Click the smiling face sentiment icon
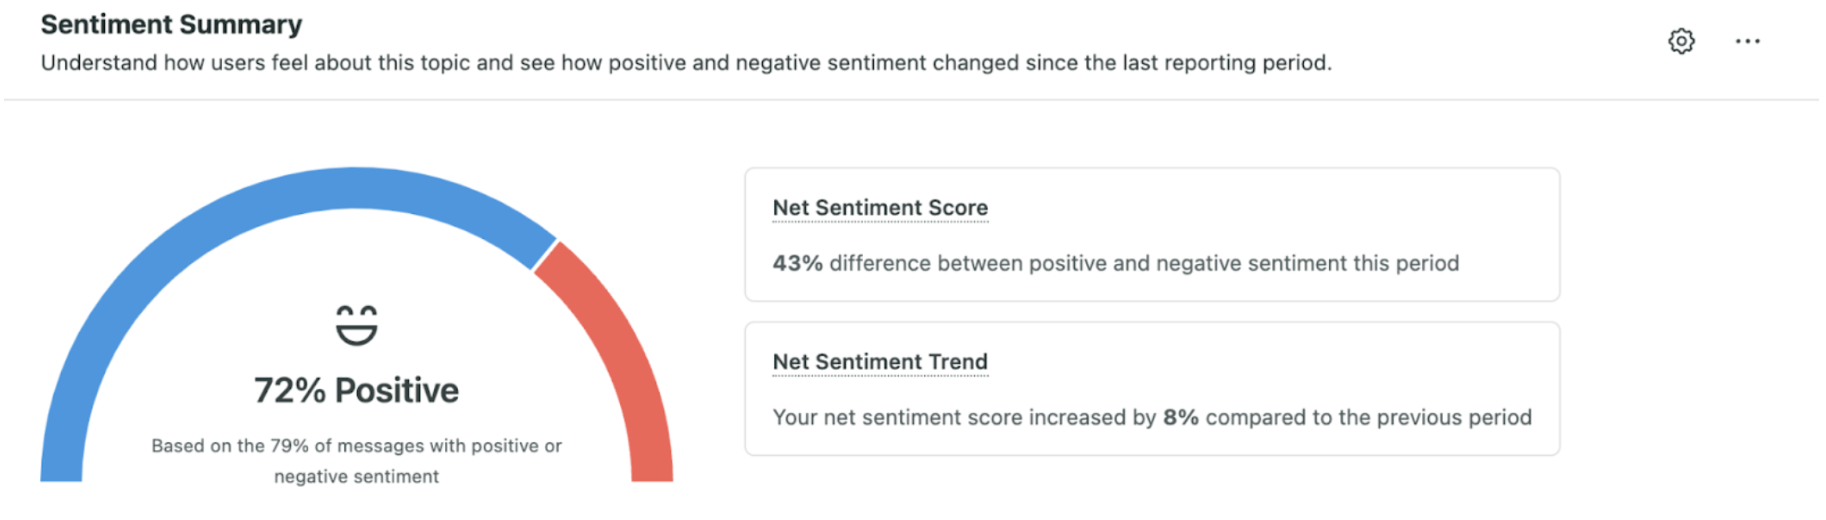This screenshot has height=520, width=1826. click(356, 325)
